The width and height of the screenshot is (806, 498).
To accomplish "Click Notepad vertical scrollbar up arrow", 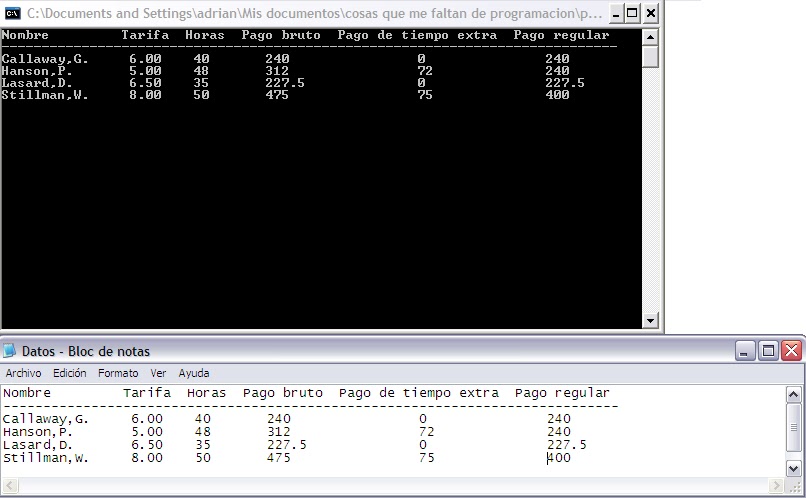I will (x=793, y=395).
